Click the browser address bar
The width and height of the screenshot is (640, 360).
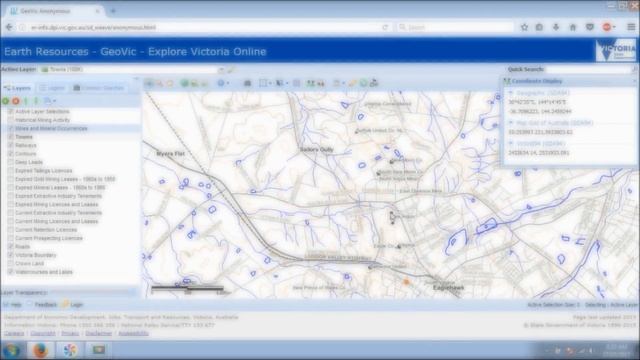(203, 27)
